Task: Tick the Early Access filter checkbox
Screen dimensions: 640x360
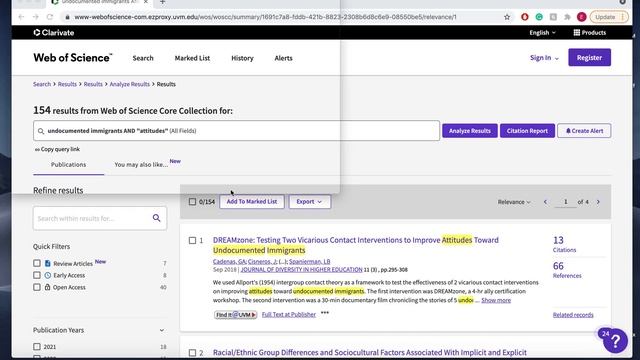Action: click(x=37, y=275)
